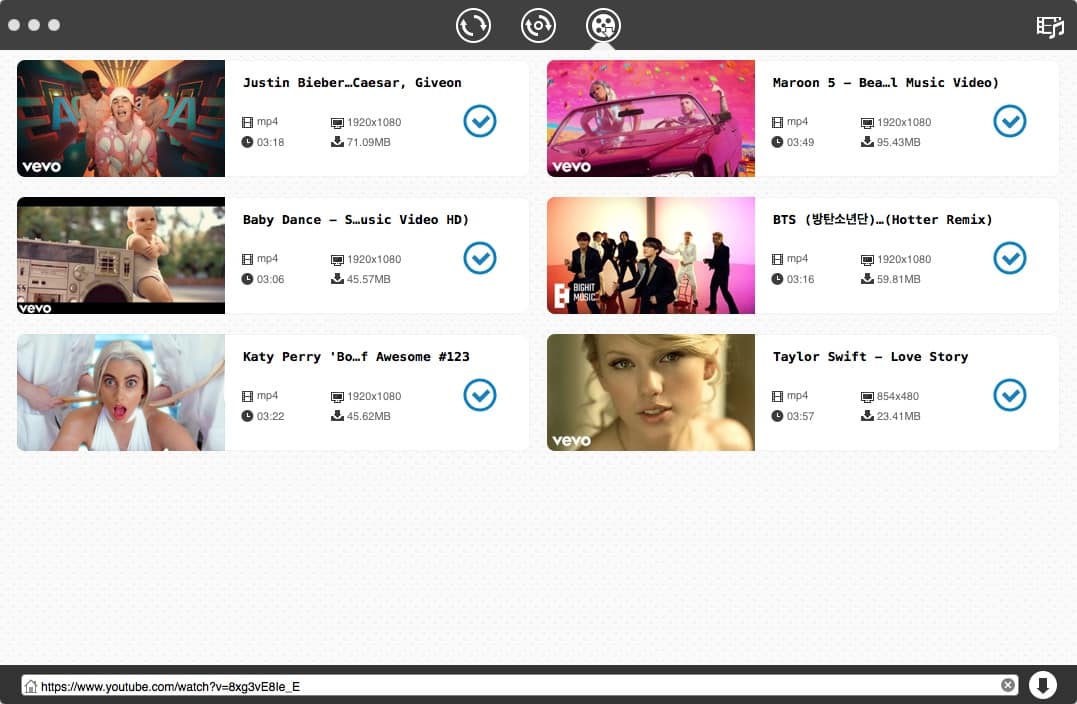Open the Katy Perry video thumbnail
The image size is (1077, 704).
click(121, 392)
